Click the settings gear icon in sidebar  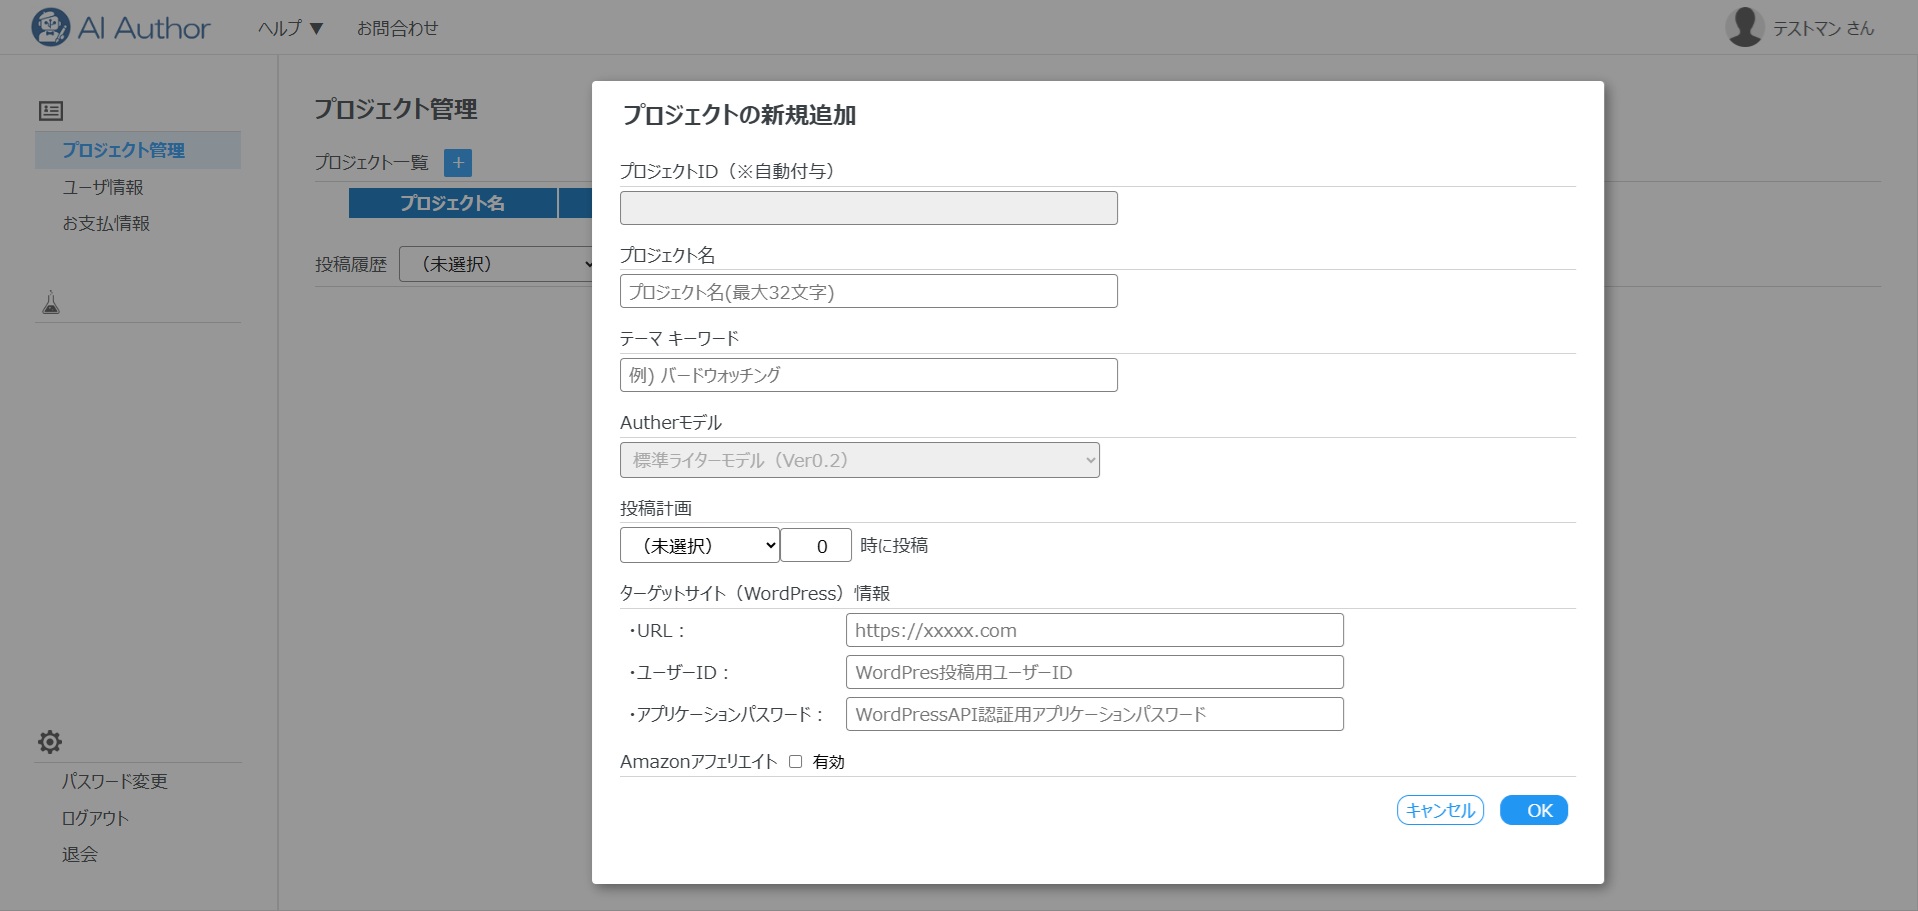(50, 742)
